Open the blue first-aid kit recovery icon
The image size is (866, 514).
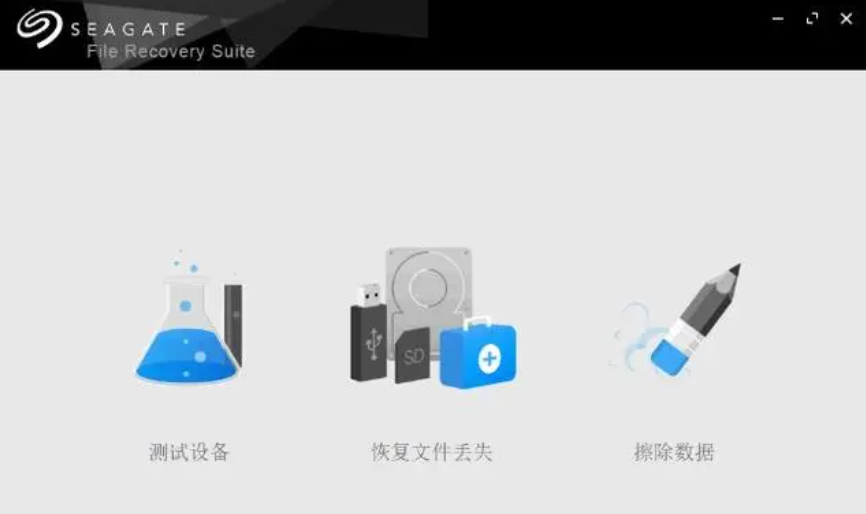(478, 353)
